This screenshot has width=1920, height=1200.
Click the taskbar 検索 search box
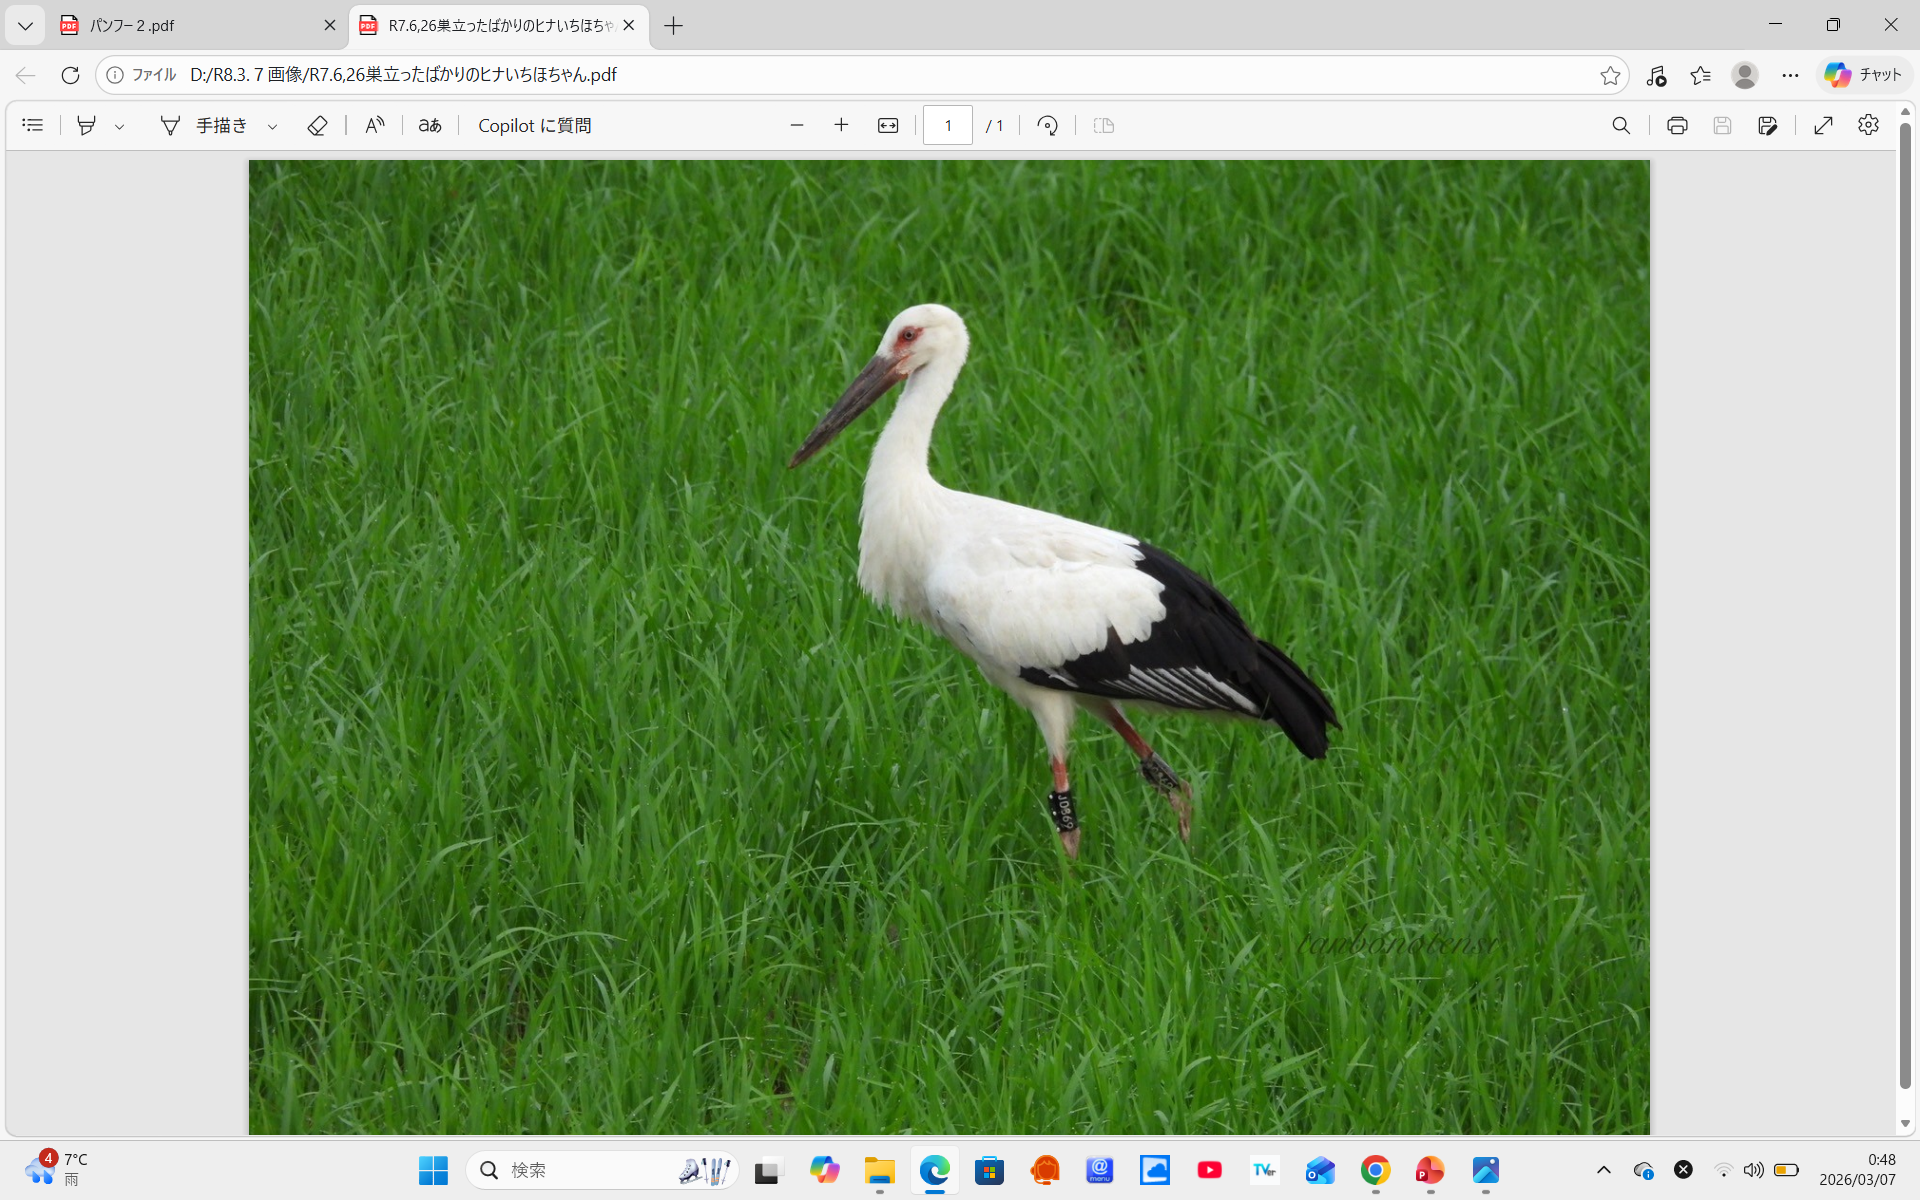coord(602,1170)
